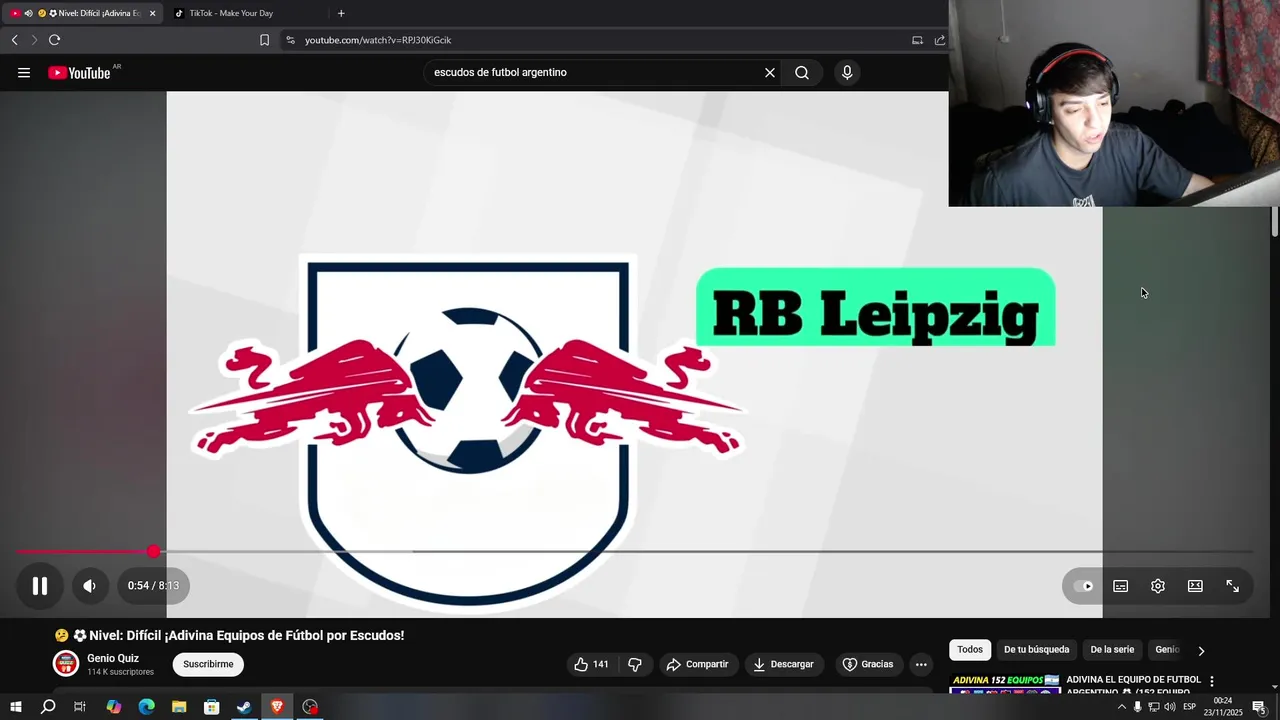This screenshot has height=720, width=1280.
Task: Click the red video progress scrubber
Action: 153,551
